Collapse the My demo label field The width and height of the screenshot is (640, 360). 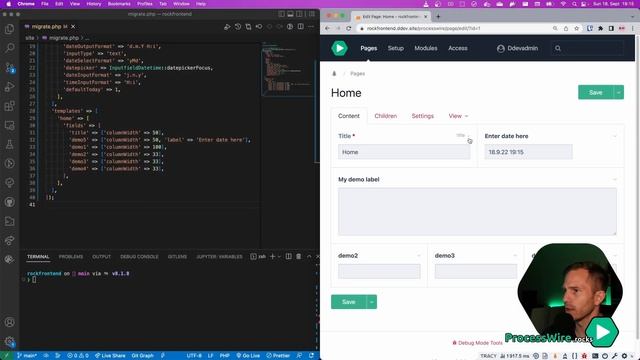coord(614,179)
